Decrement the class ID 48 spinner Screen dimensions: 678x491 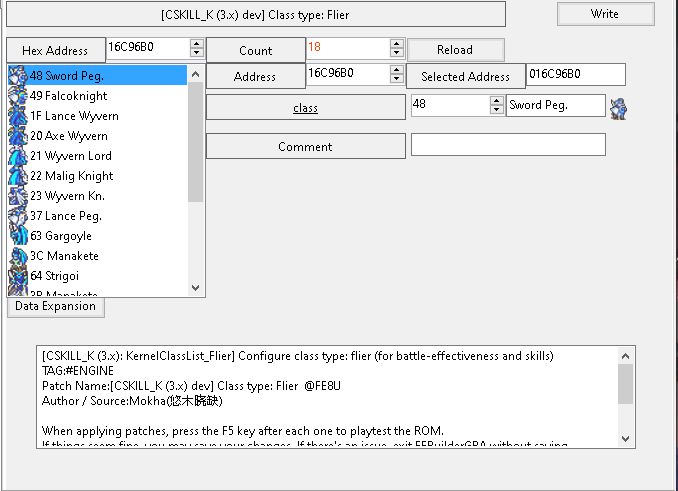click(x=497, y=109)
